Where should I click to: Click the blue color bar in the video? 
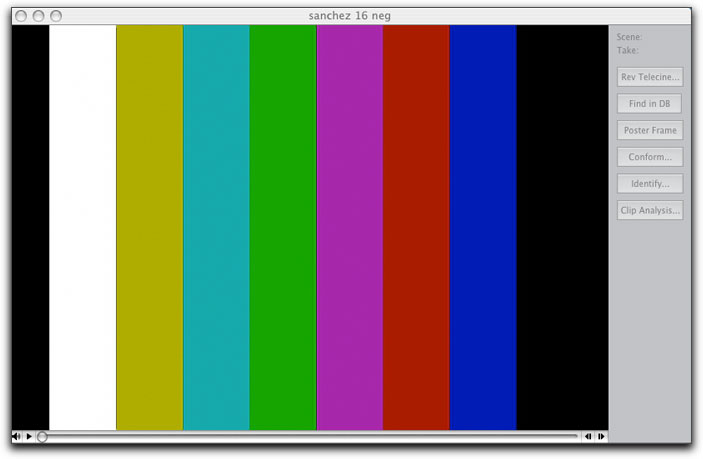(x=483, y=228)
